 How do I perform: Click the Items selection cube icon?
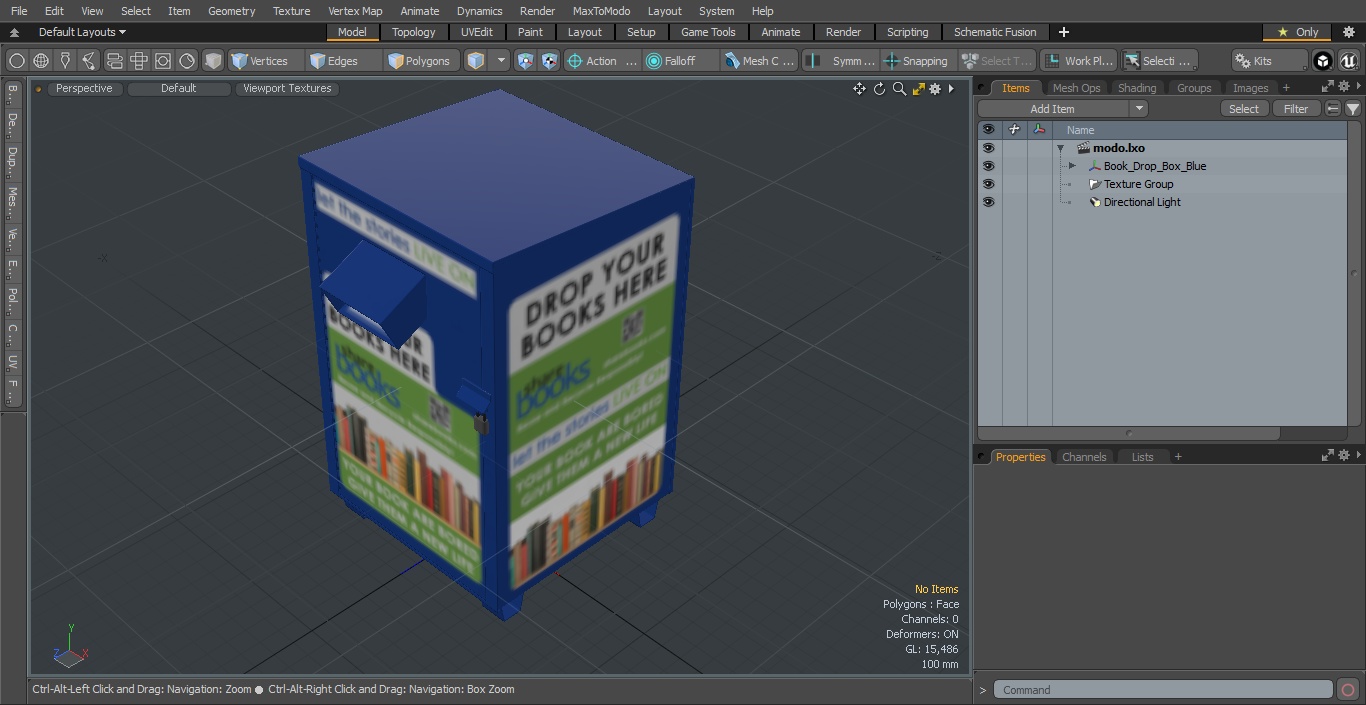(x=476, y=61)
